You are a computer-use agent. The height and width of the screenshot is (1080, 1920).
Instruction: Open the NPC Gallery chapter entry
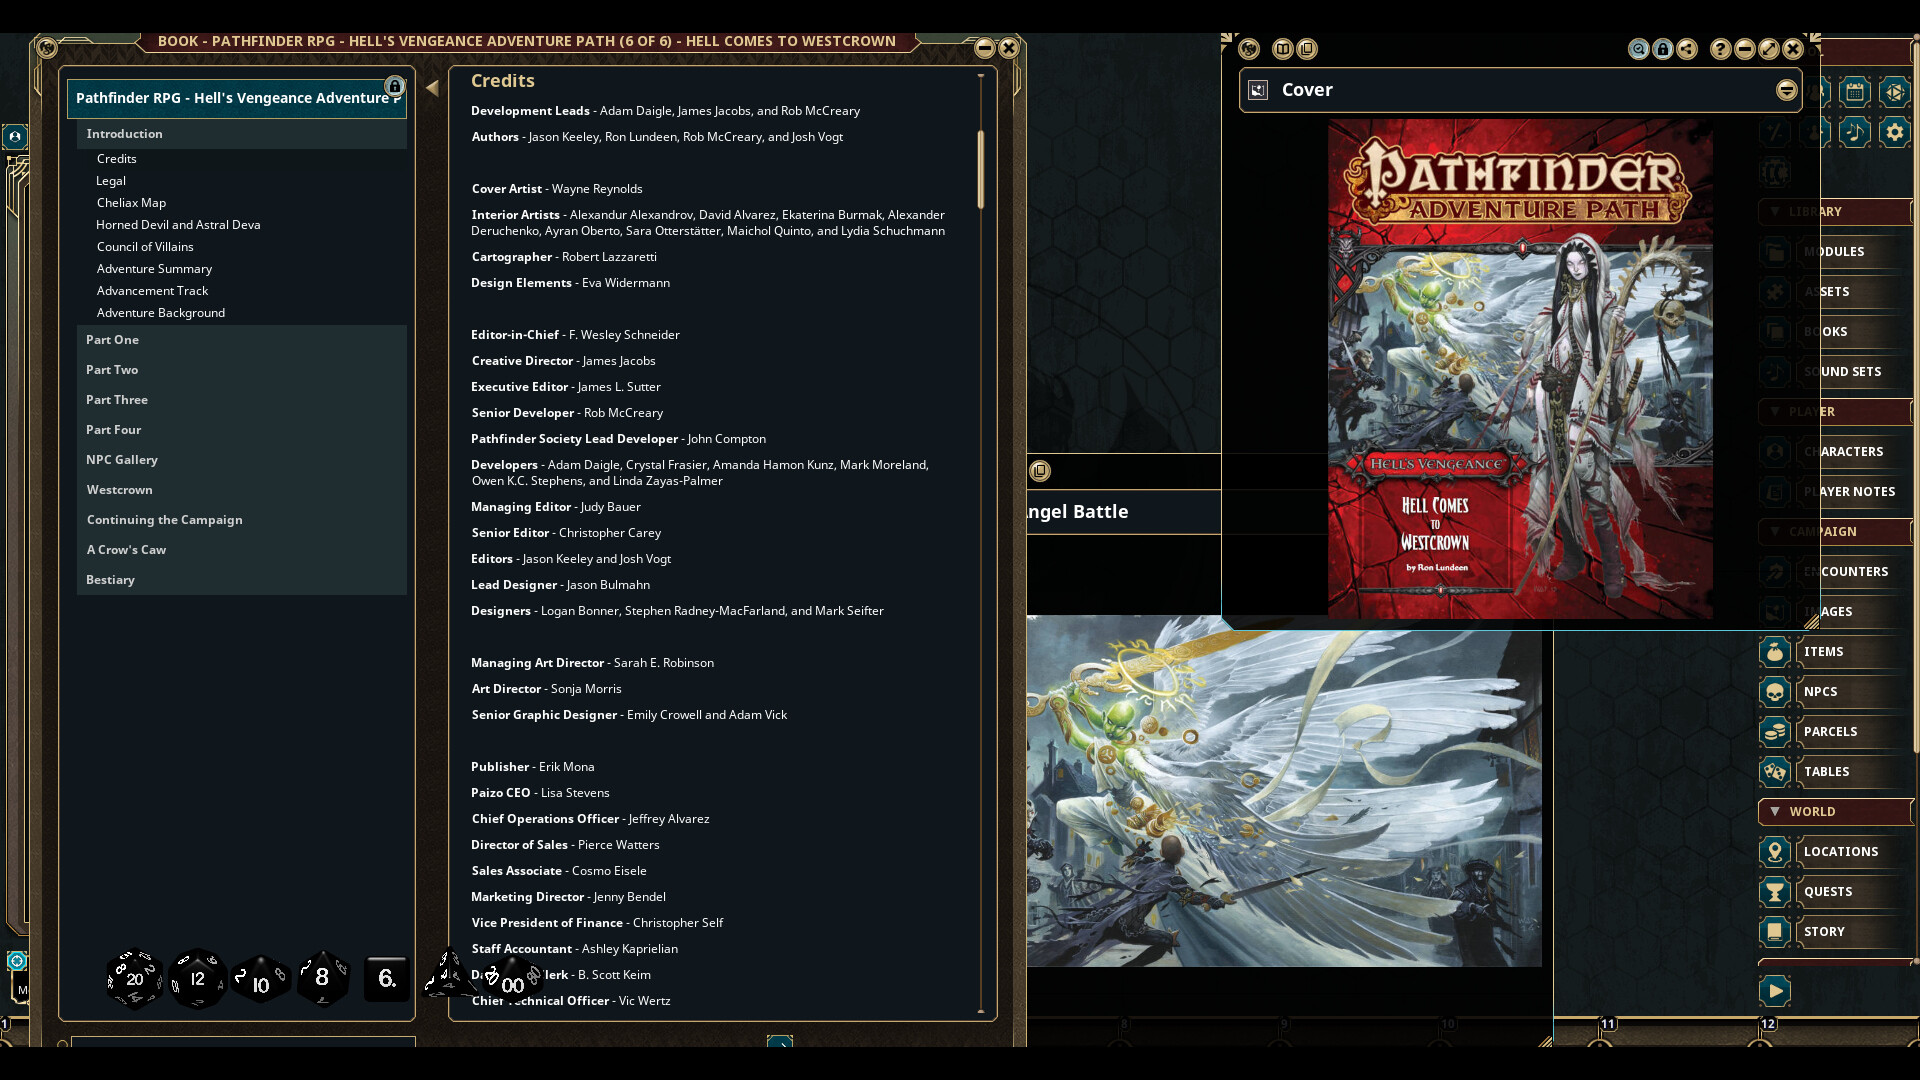pos(122,460)
